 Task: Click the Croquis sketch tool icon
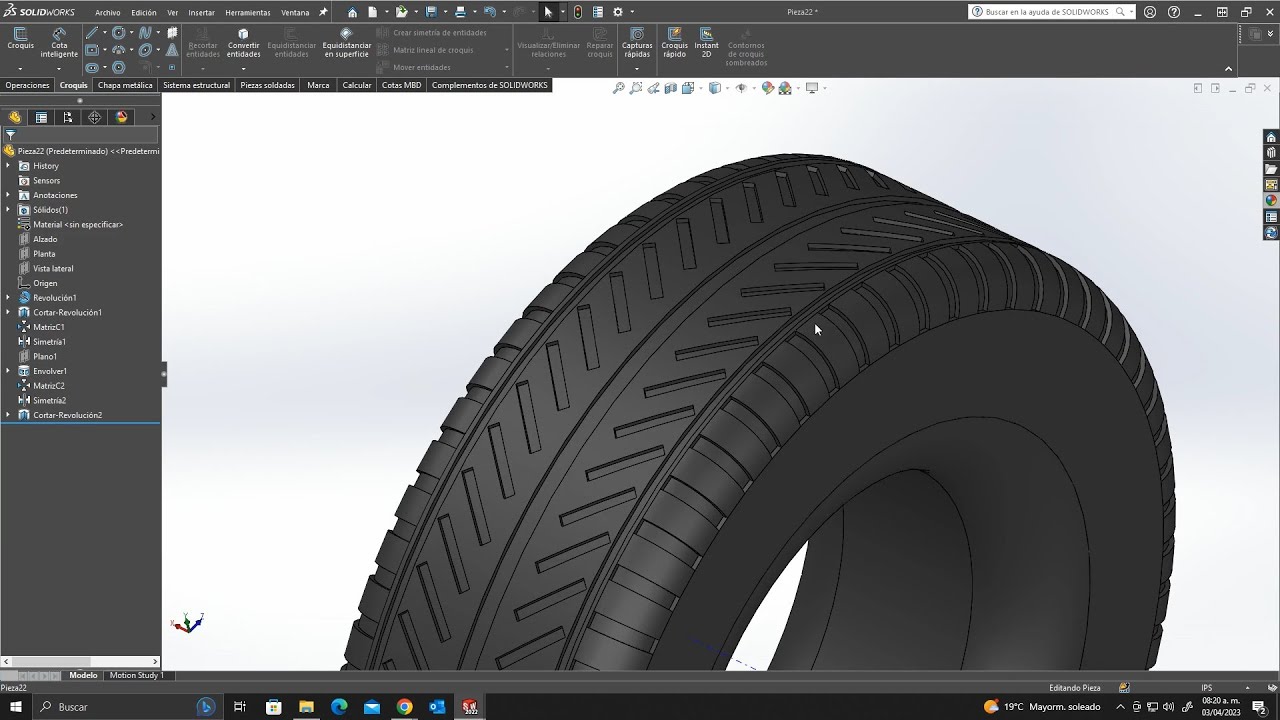[x=20, y=33]
